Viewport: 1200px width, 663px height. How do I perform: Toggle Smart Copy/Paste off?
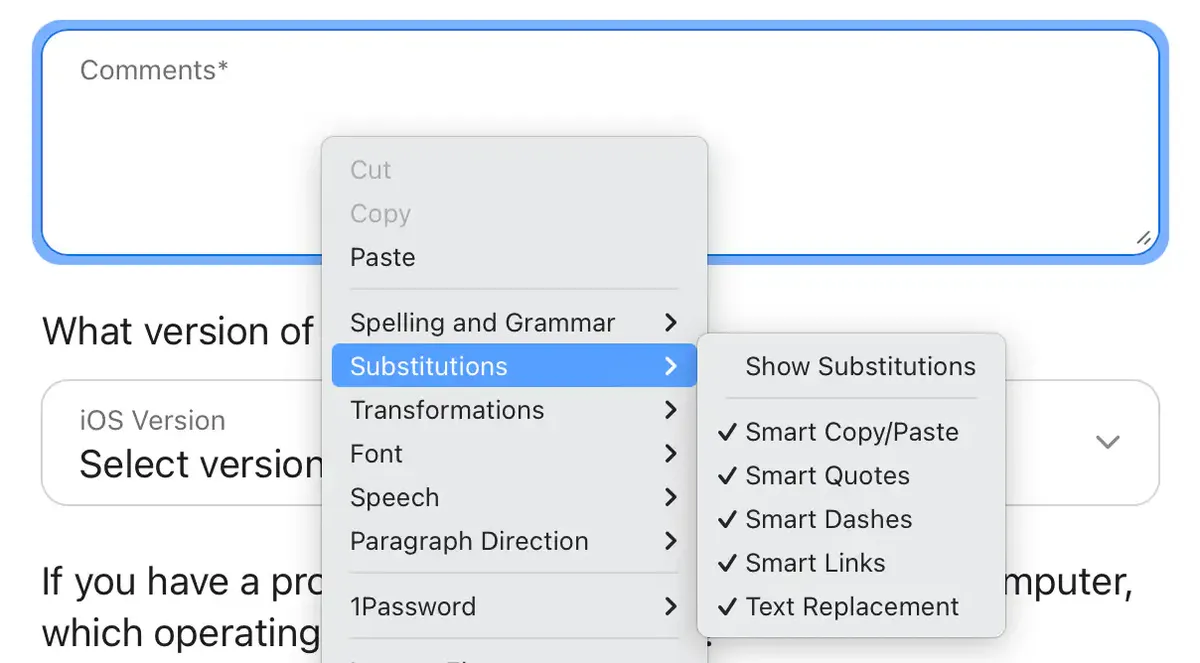pyautogui.click(x=851, y=432)
